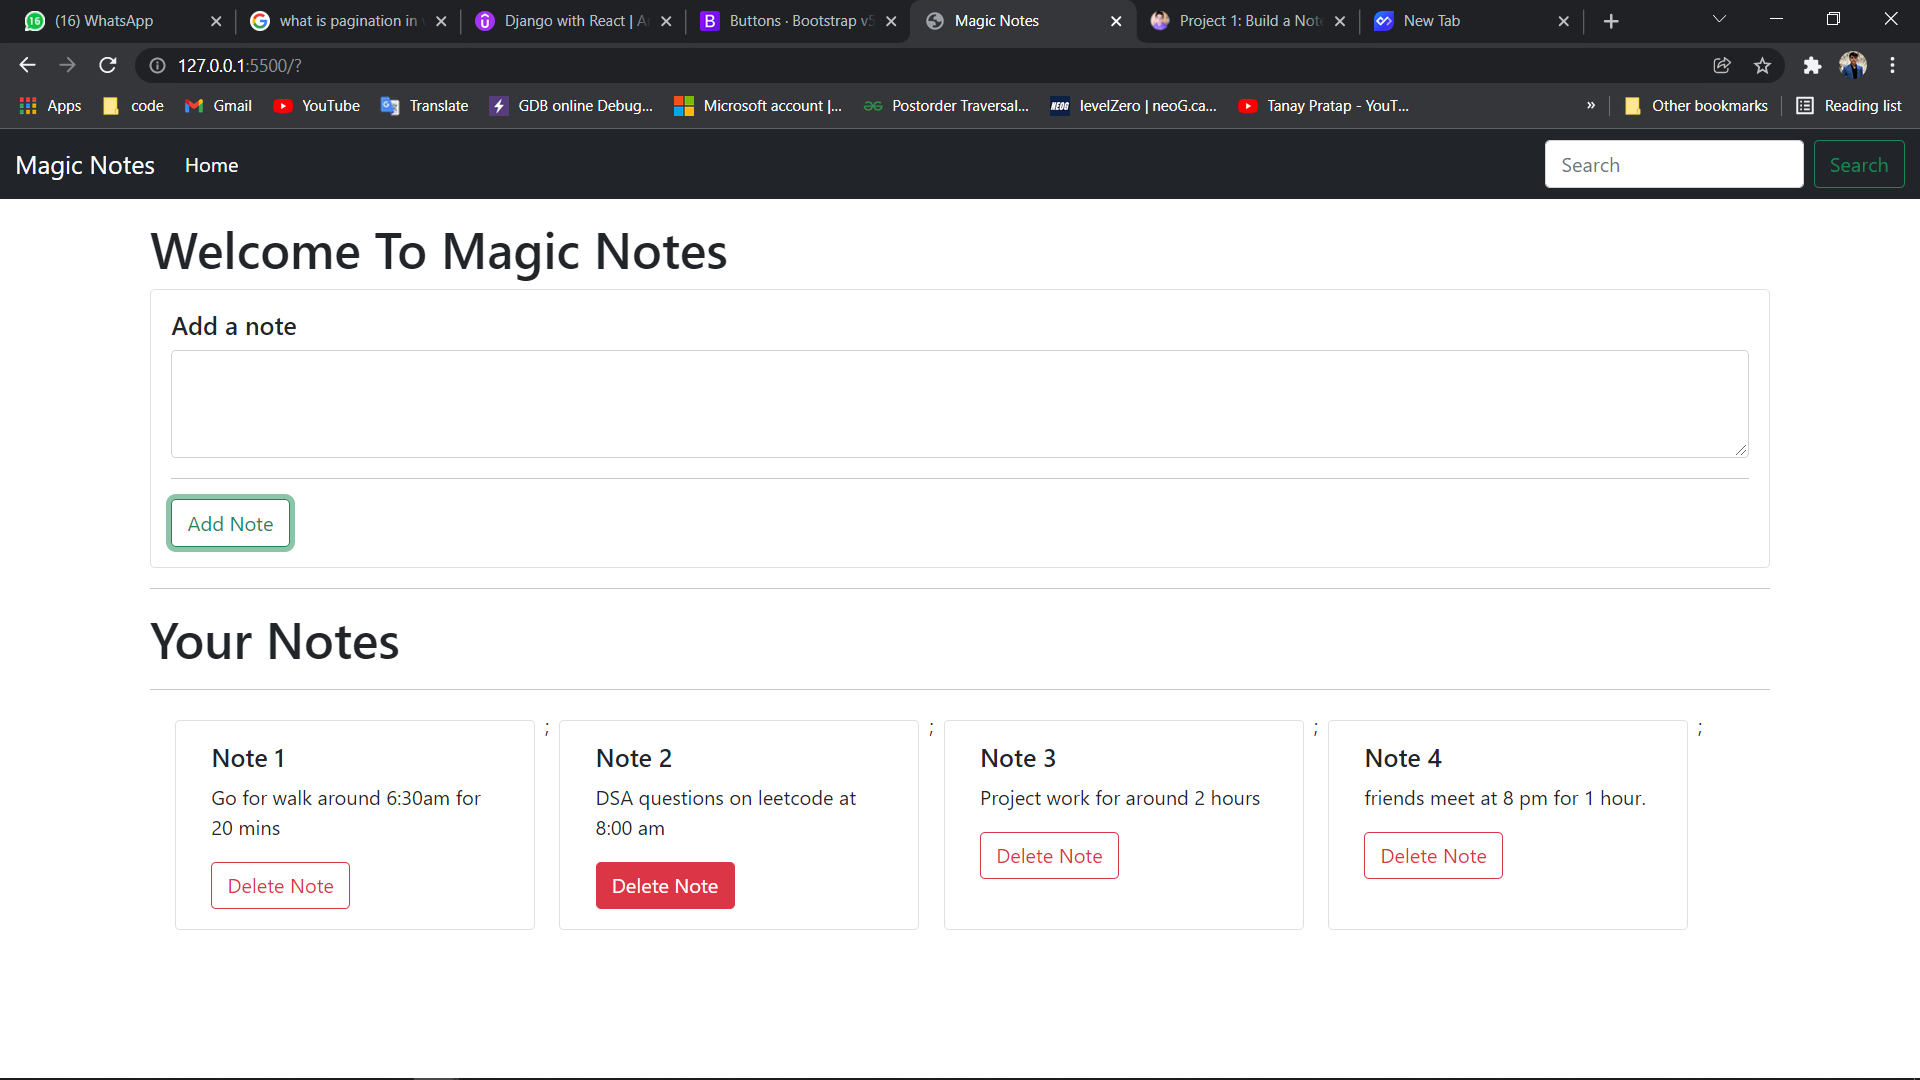1920x1080 pixels.
Task: Go back to previous page
Action: click(27, 65)
